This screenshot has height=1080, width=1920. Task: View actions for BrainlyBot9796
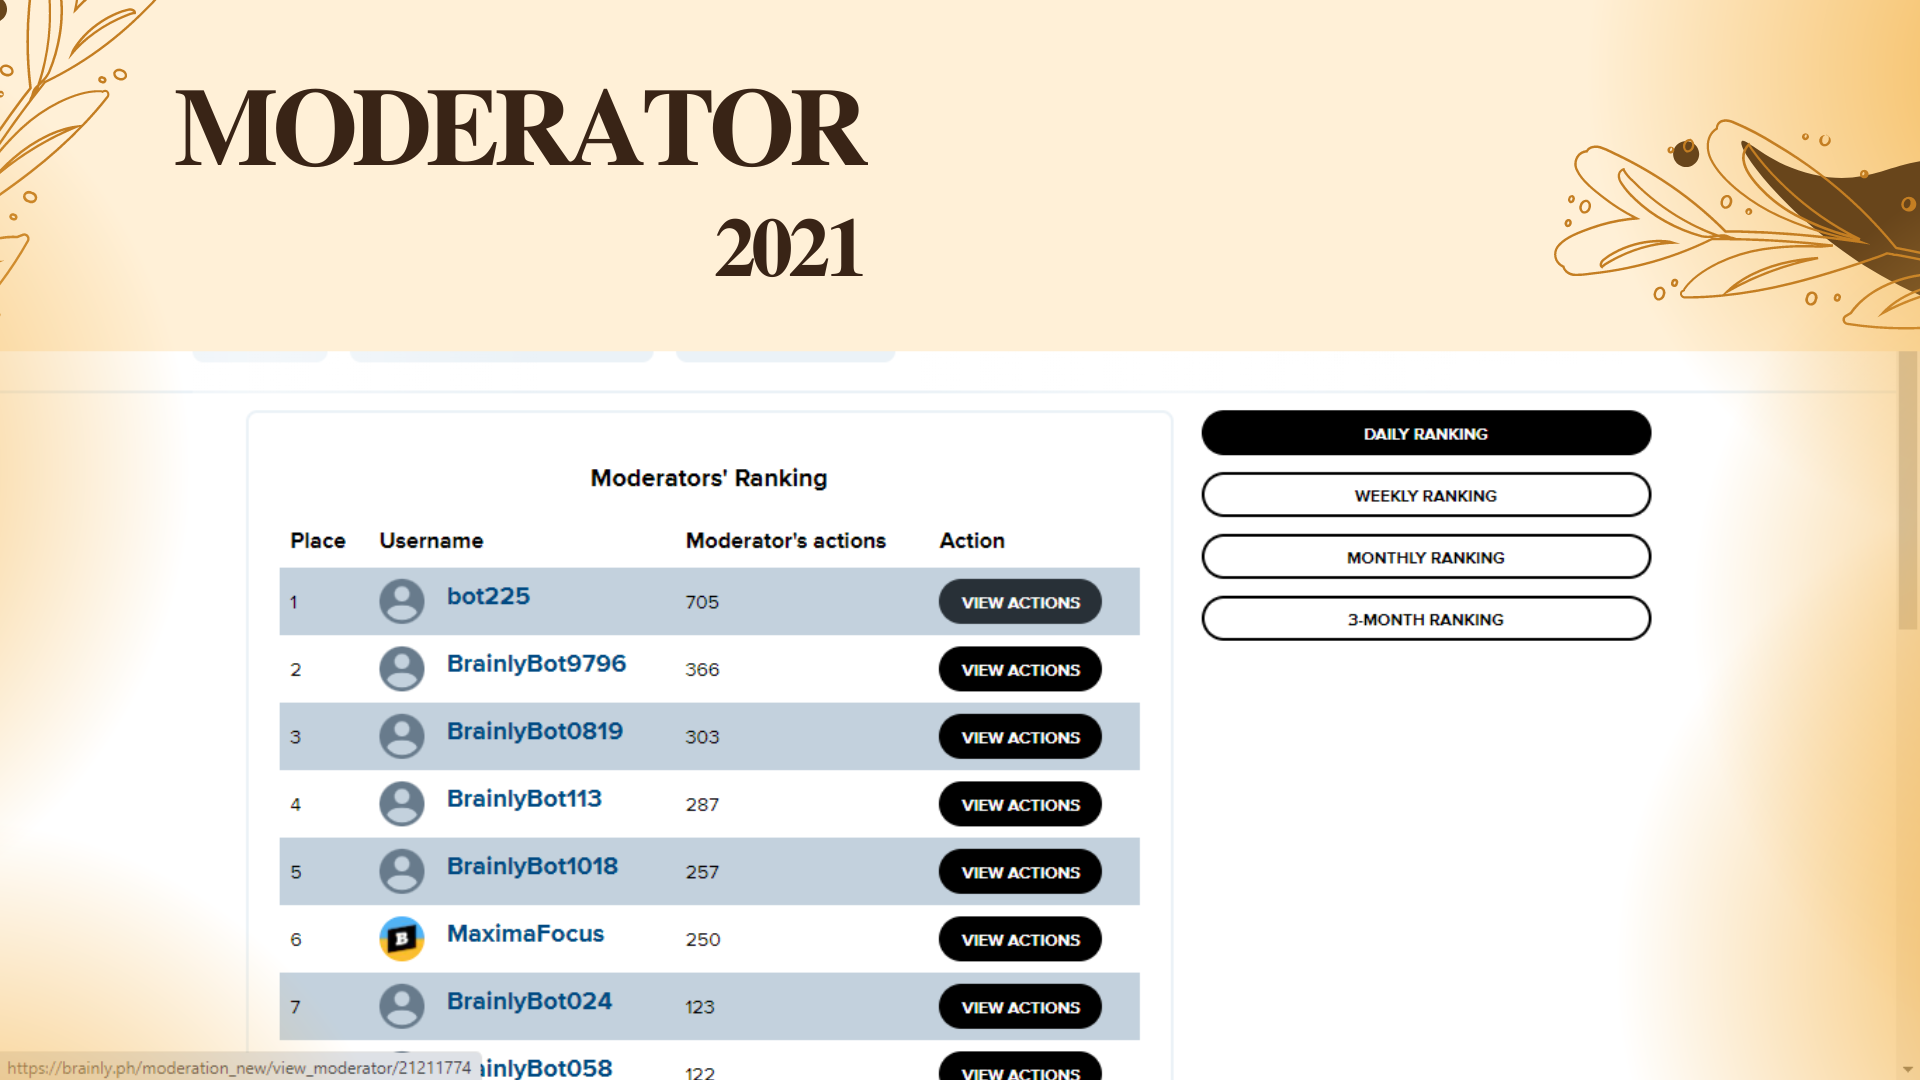click(1020, 669)
